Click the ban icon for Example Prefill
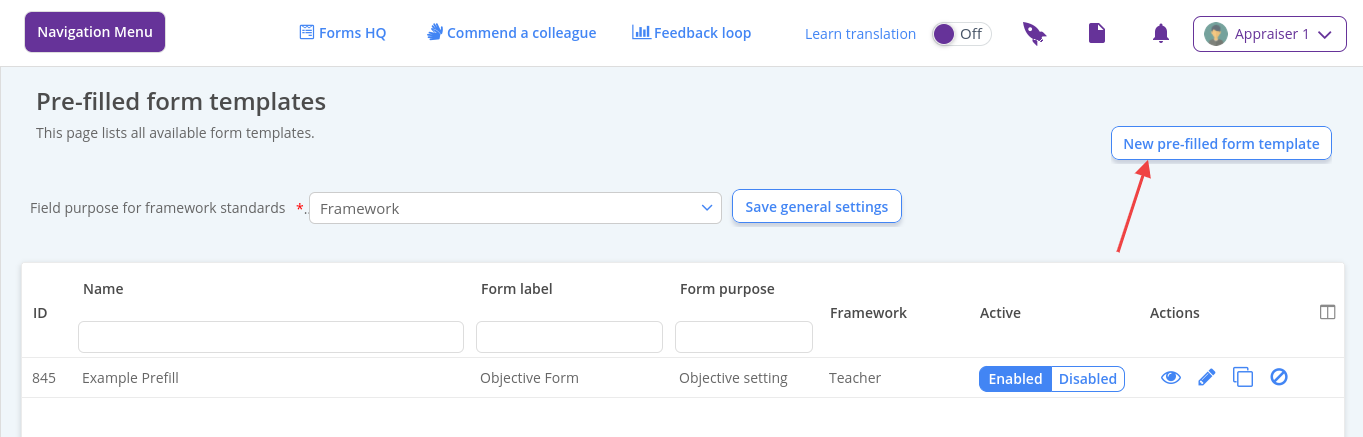Screen dimensions: 1363x437 pos(1278,378)
